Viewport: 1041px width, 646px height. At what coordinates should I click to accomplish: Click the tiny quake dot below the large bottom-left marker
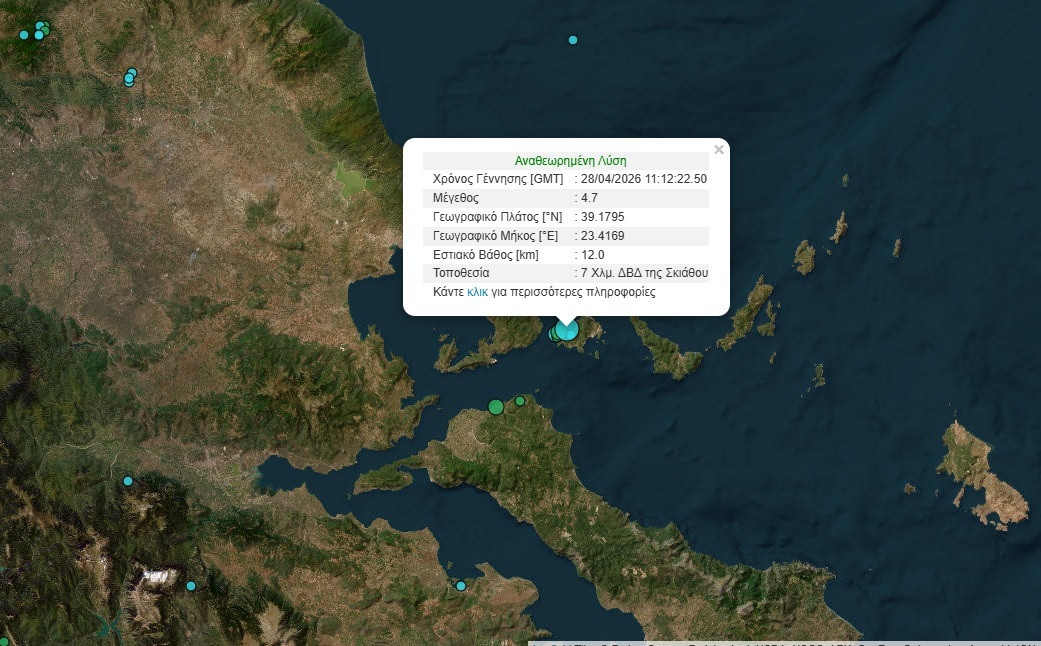point(191,586)
